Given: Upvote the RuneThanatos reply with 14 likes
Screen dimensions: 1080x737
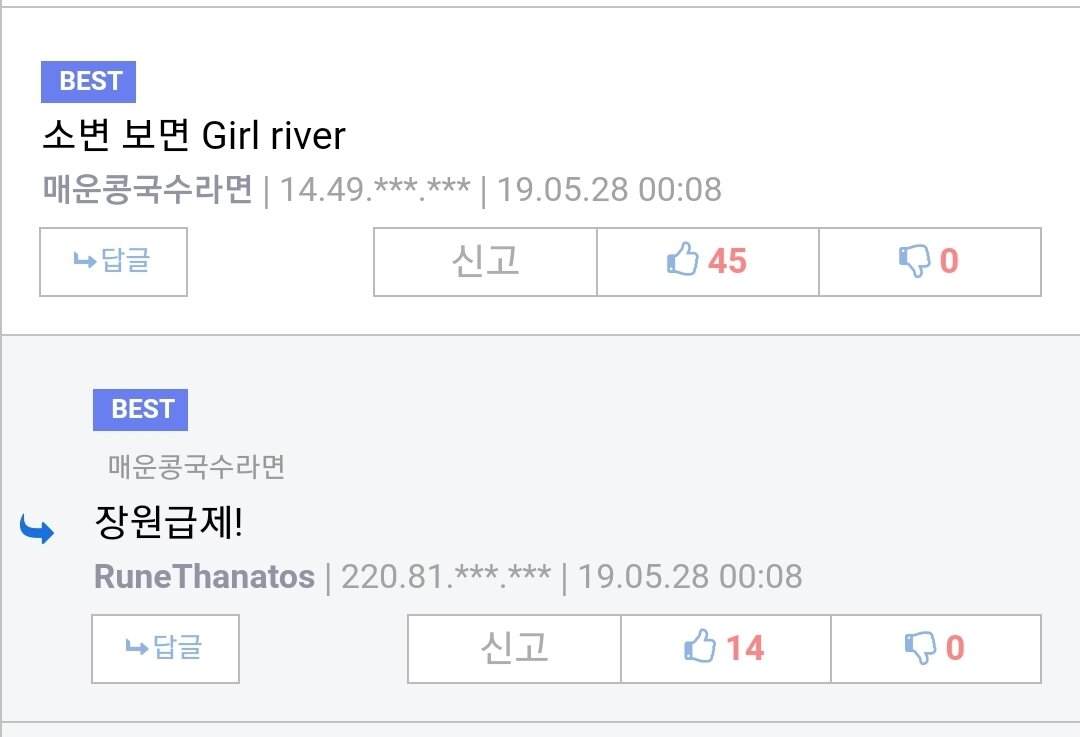Looking at the screenshot, I should click(x=725, y=648).
